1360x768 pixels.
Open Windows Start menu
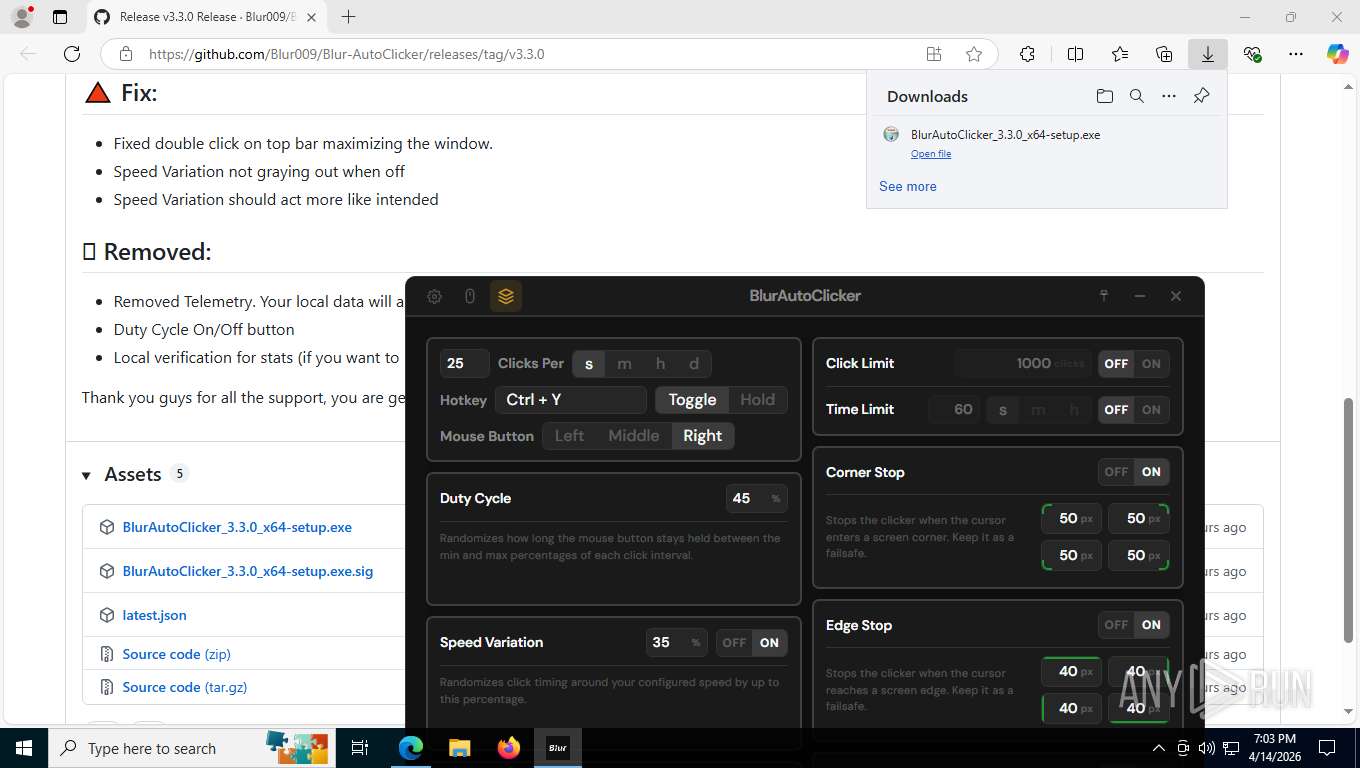(23, 748)
